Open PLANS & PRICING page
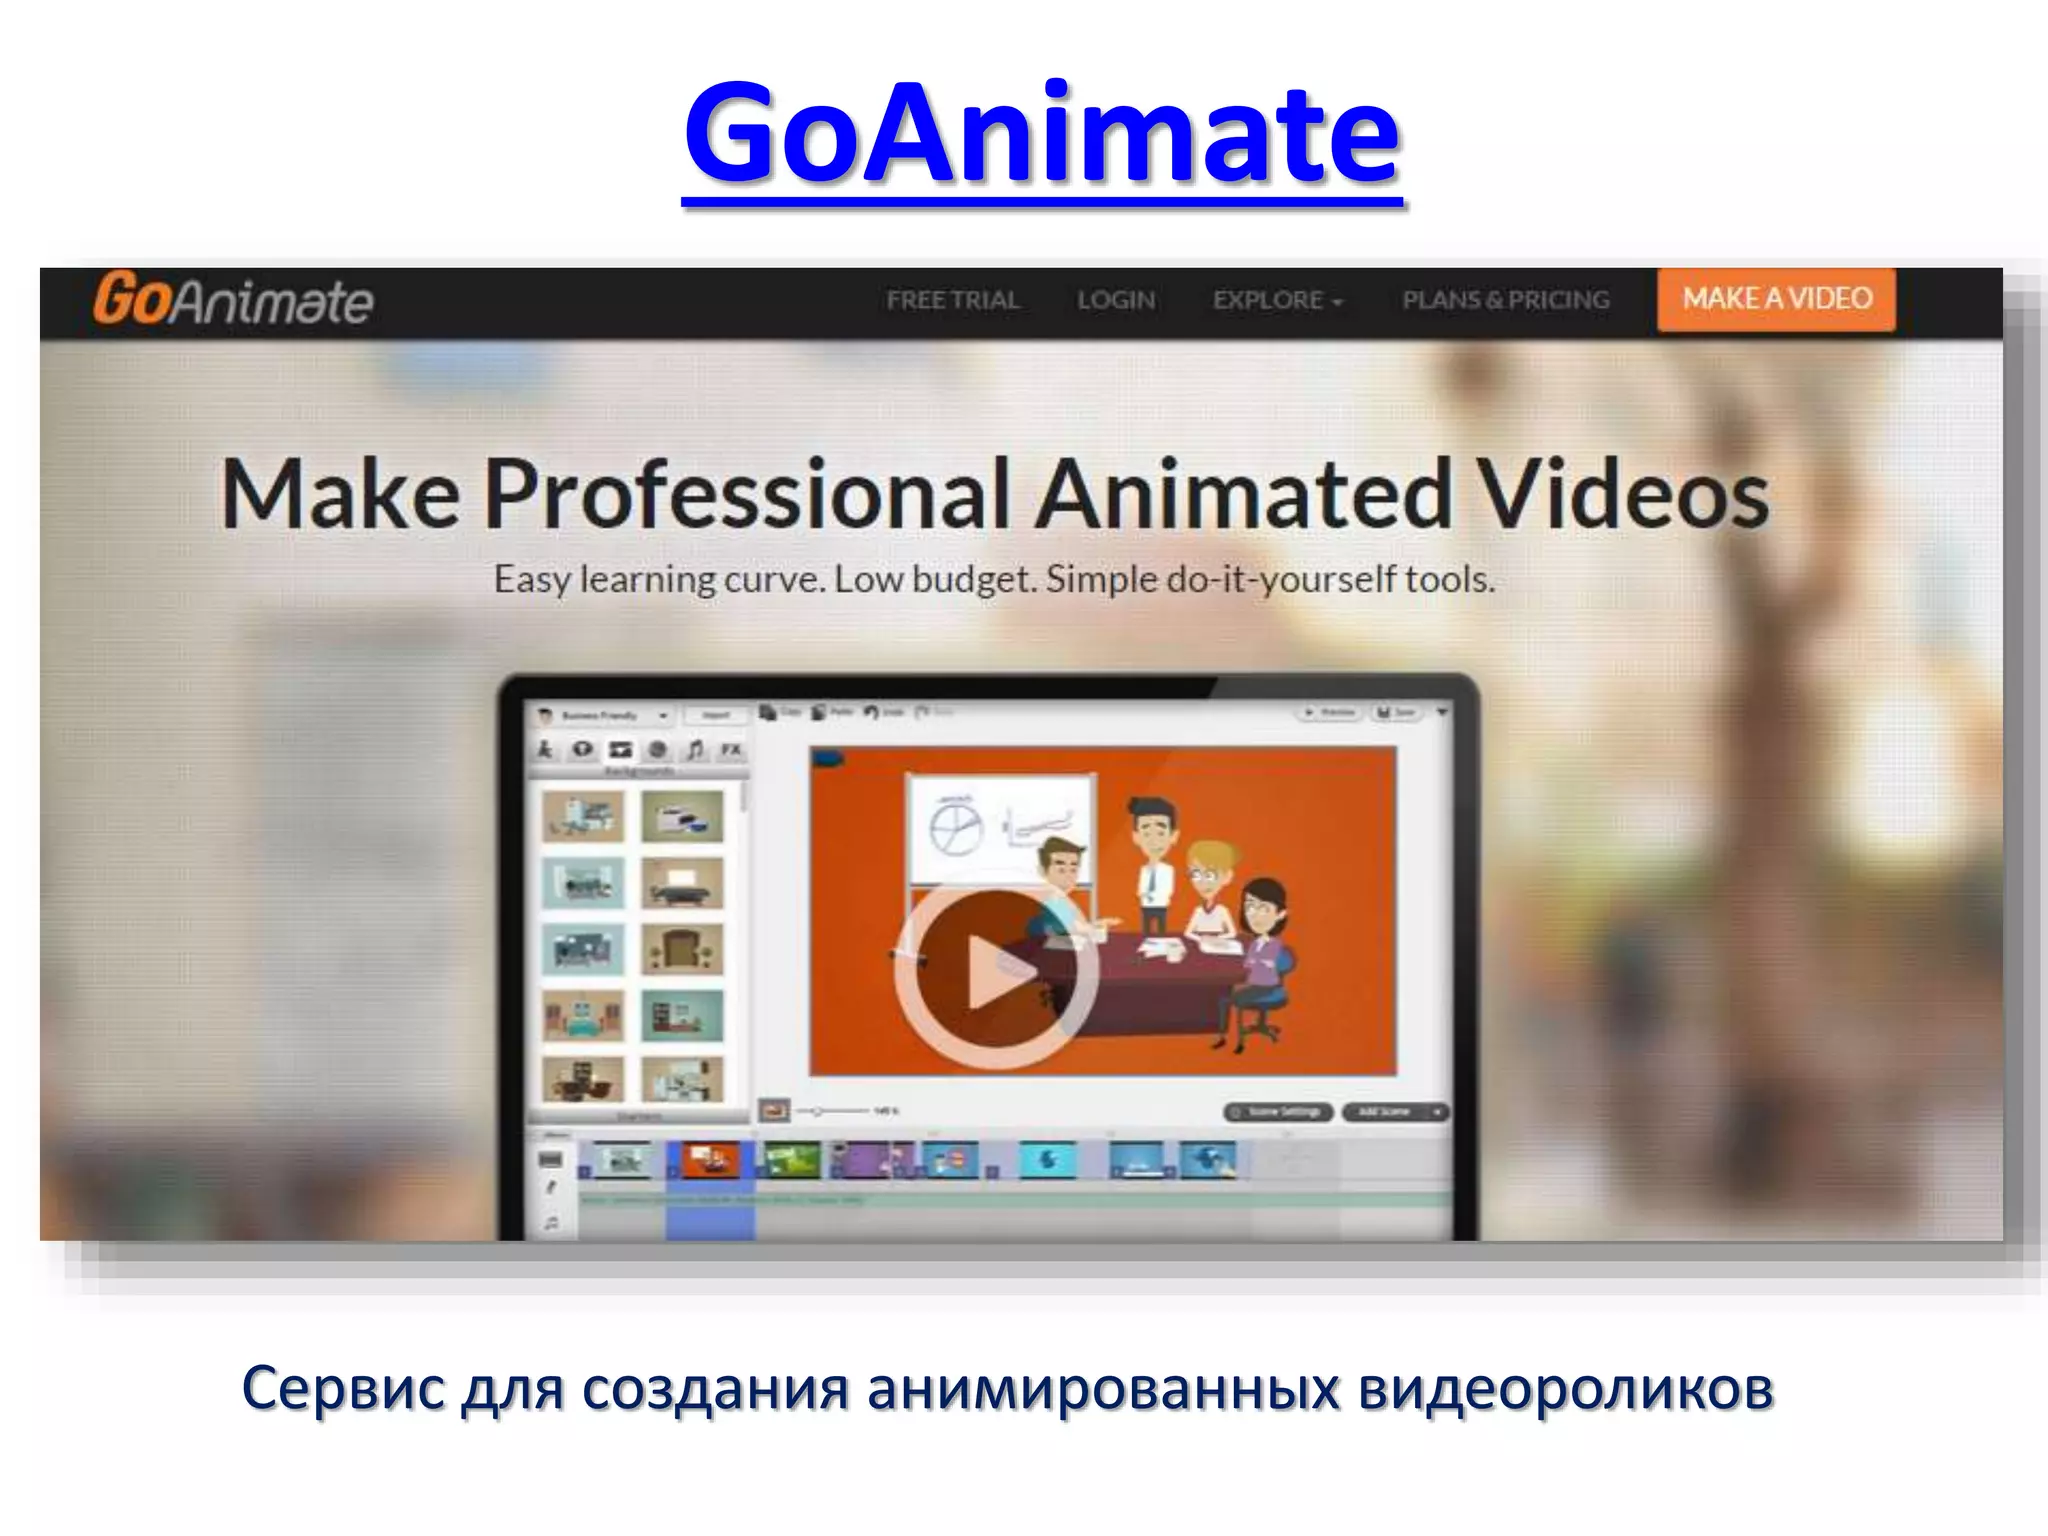 coord(1506,300)
